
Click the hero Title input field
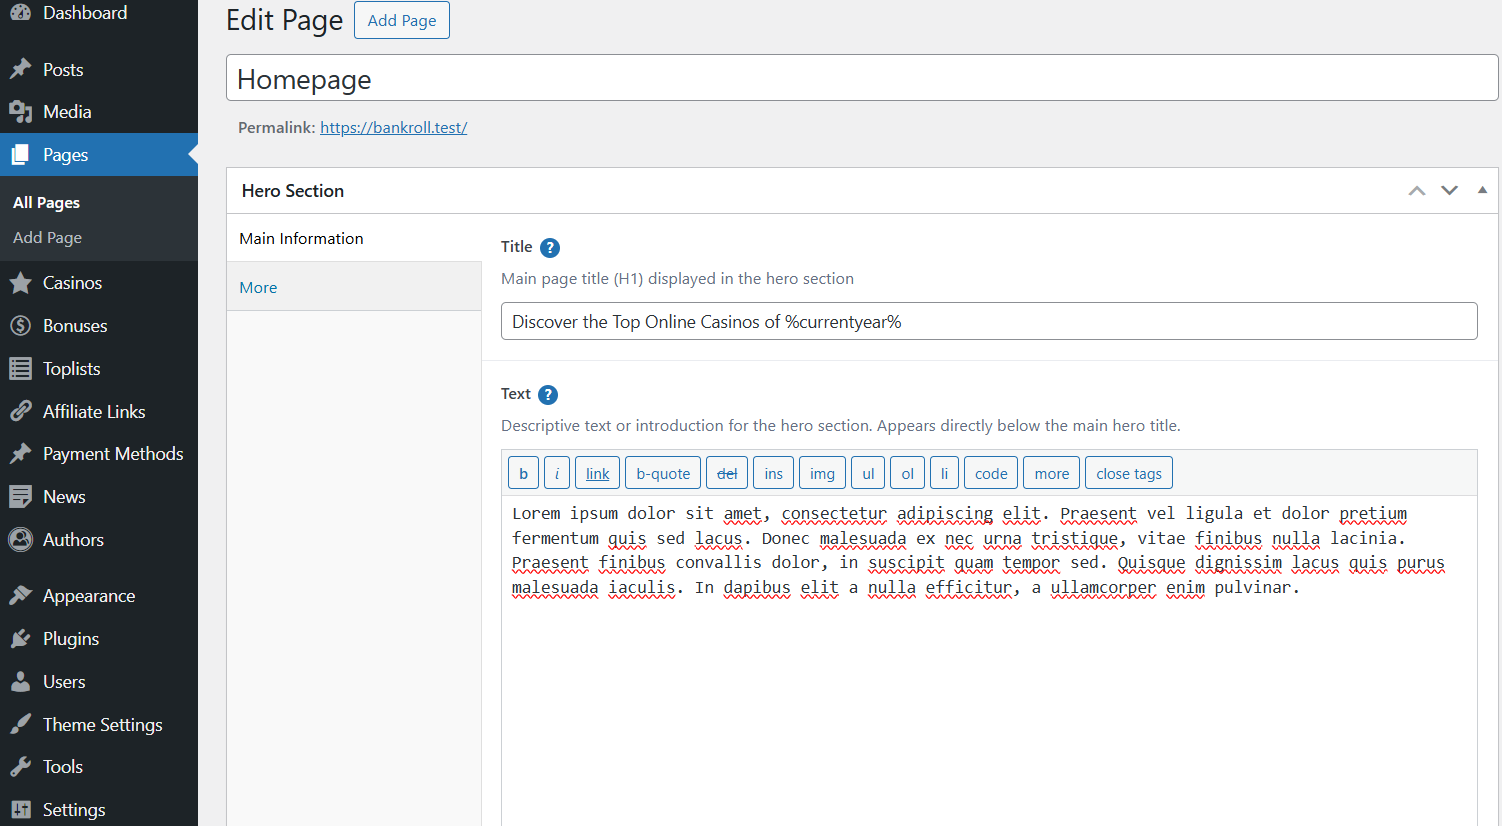988,322
